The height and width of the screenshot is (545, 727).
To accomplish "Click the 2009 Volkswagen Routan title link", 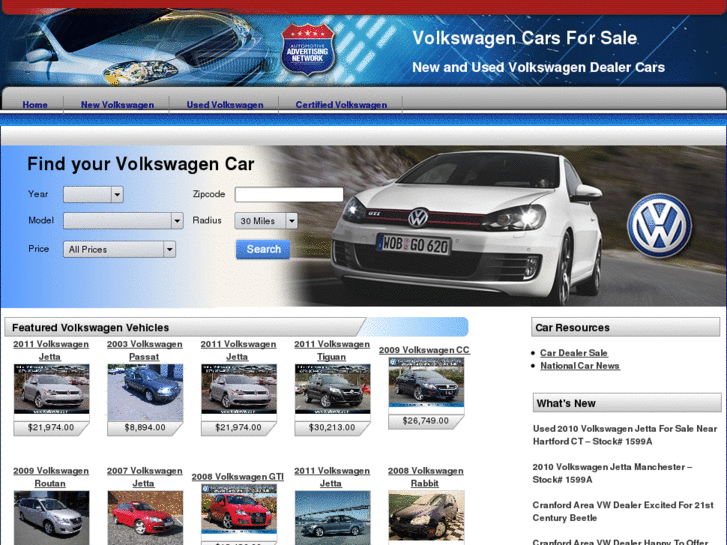I will 51,477.
